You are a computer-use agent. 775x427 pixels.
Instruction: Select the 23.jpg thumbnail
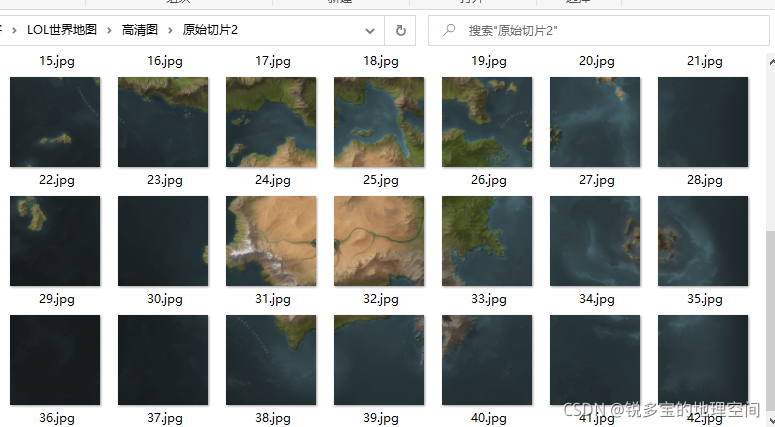(163, 122)
